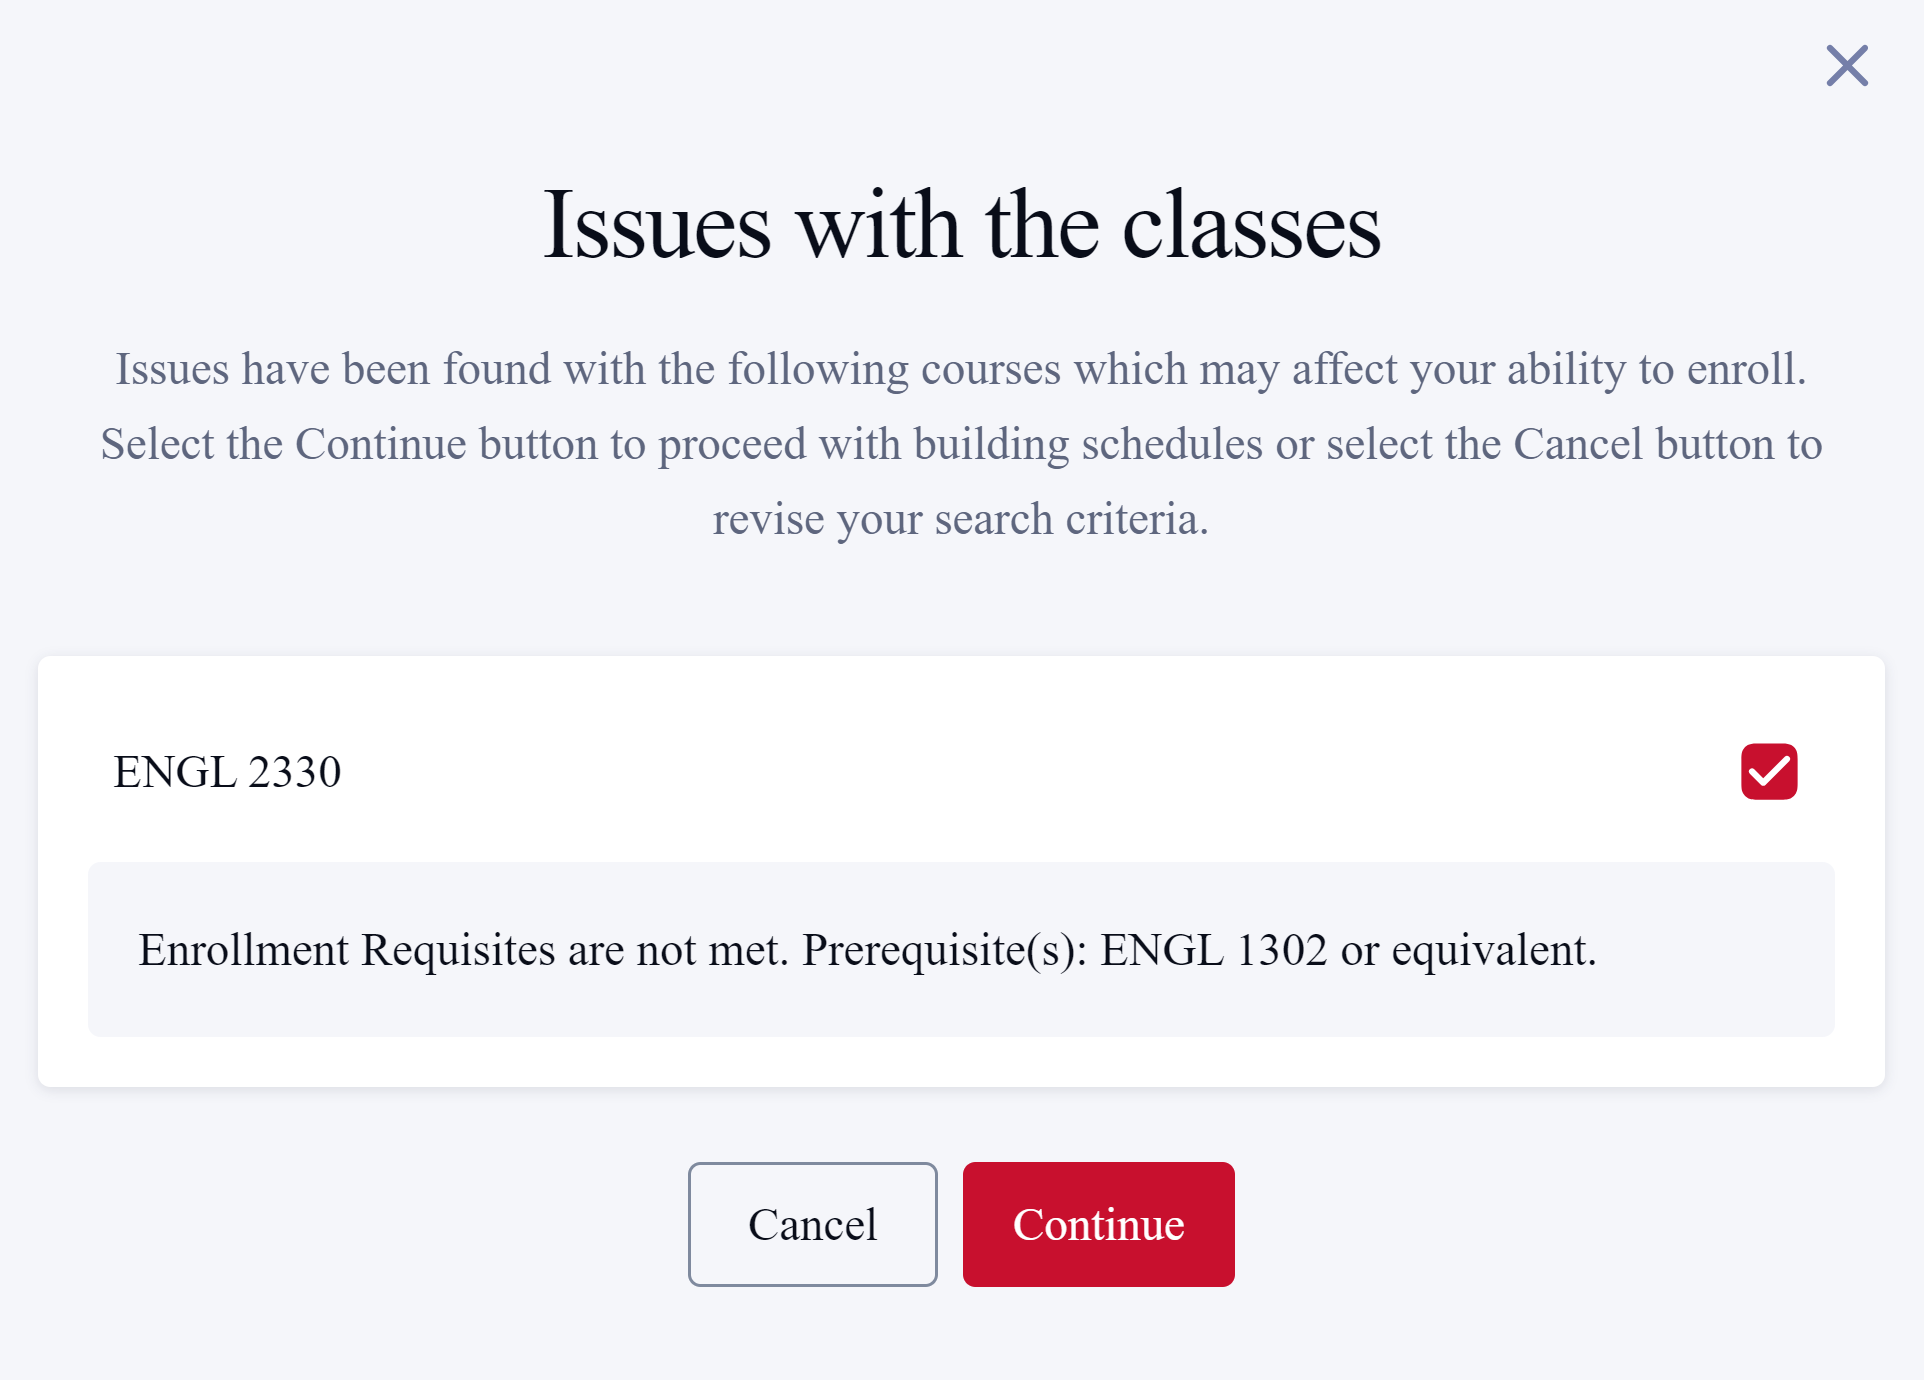
Task: Click the ENGL 1302 prerequisite notice
Action: (1346, 949)
